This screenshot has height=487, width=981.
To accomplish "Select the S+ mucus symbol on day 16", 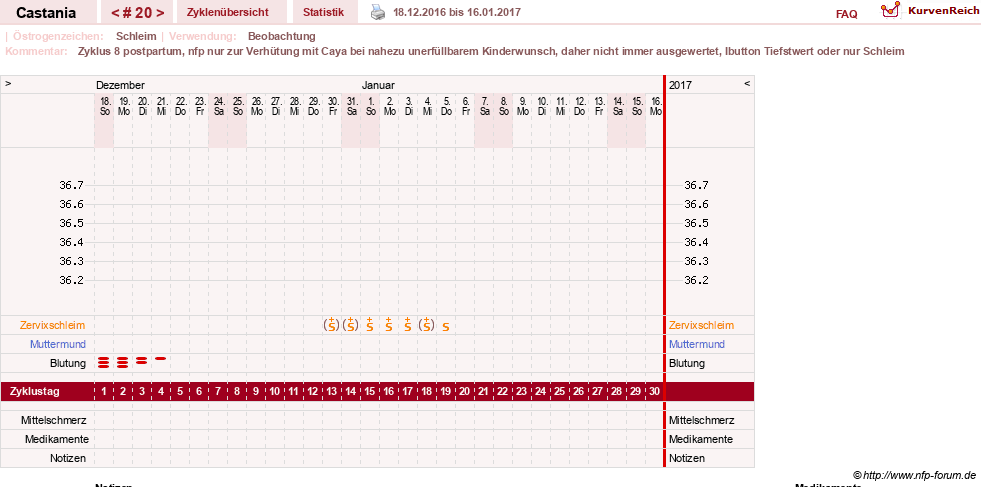I will point(389,325).
